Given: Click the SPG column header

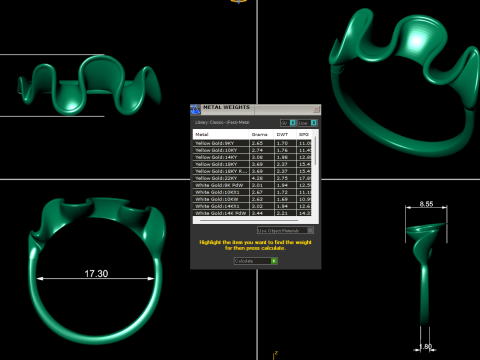Looking at the screenshot, I should tap(304, 134).
